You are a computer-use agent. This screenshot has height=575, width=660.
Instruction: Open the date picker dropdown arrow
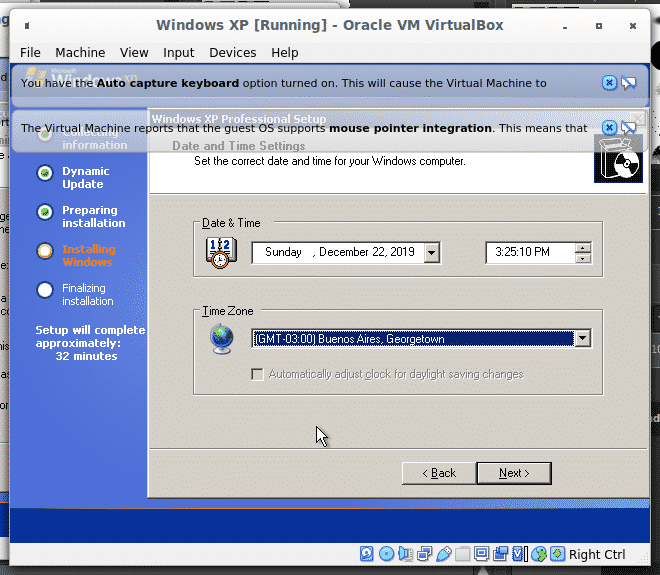pyautogui.click(x=431, y=253)
